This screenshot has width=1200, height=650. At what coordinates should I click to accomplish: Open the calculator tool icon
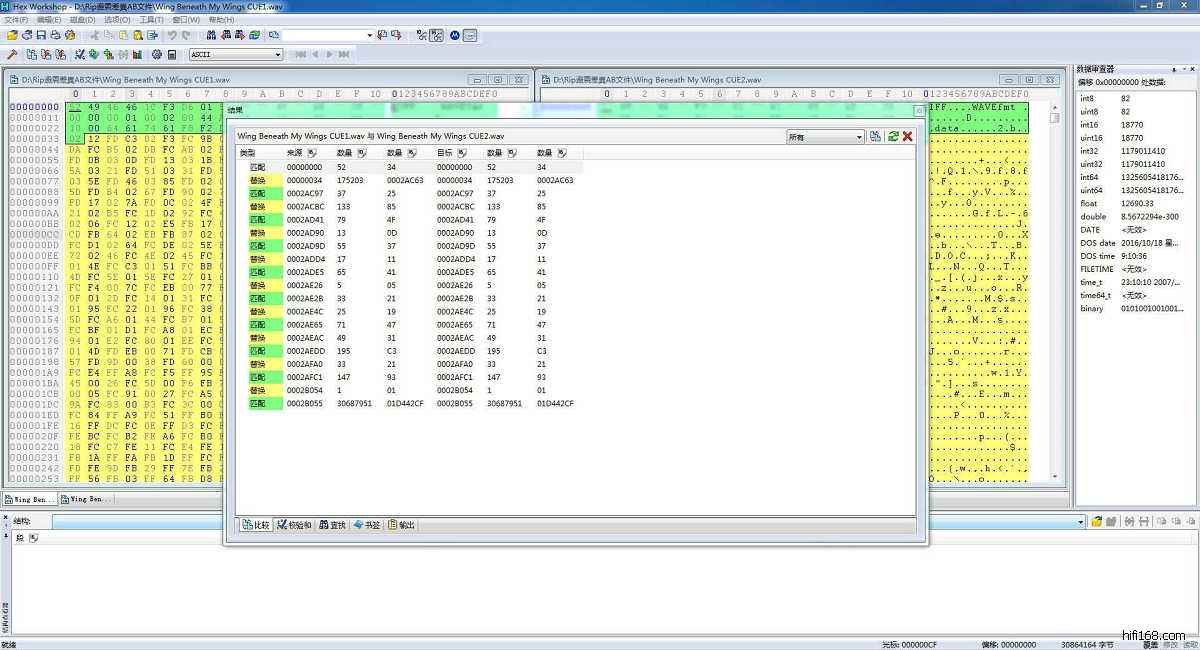[x=172, y=54]
